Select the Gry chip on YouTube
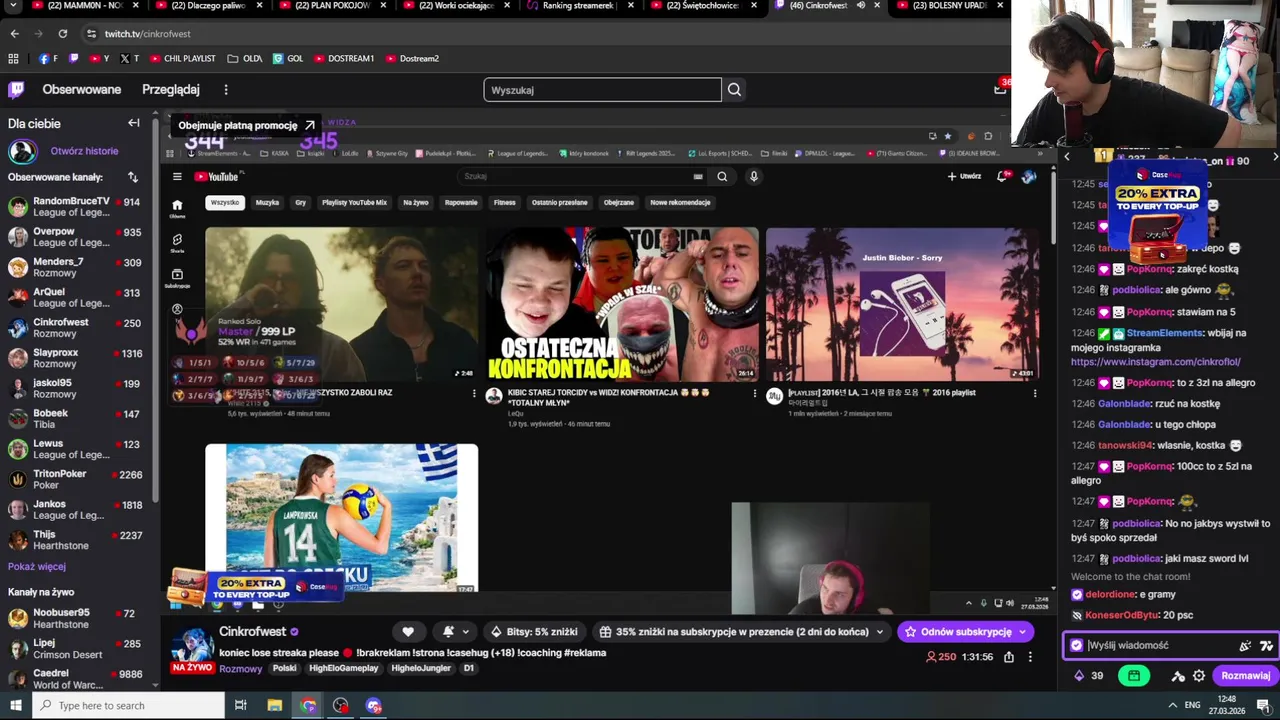 [x=300, y=202]
